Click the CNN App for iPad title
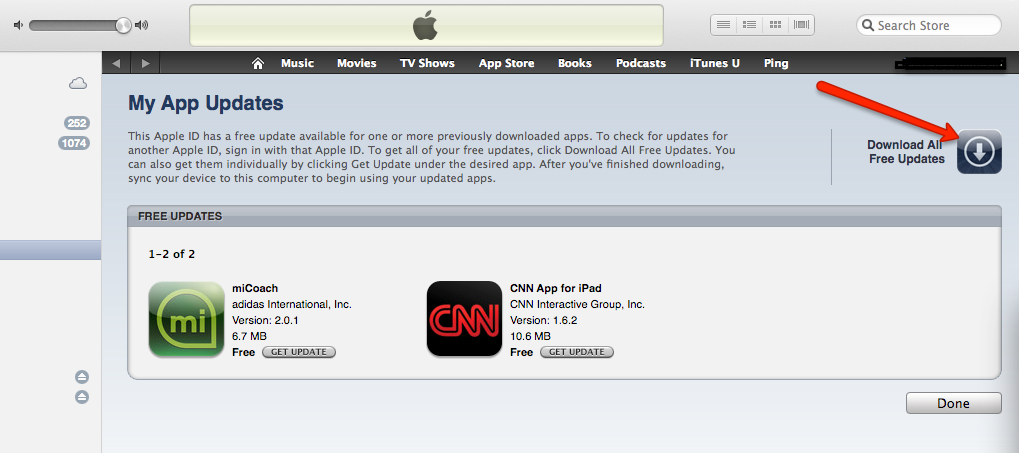Screen dimensions: 1019x453 click(556, 288)
